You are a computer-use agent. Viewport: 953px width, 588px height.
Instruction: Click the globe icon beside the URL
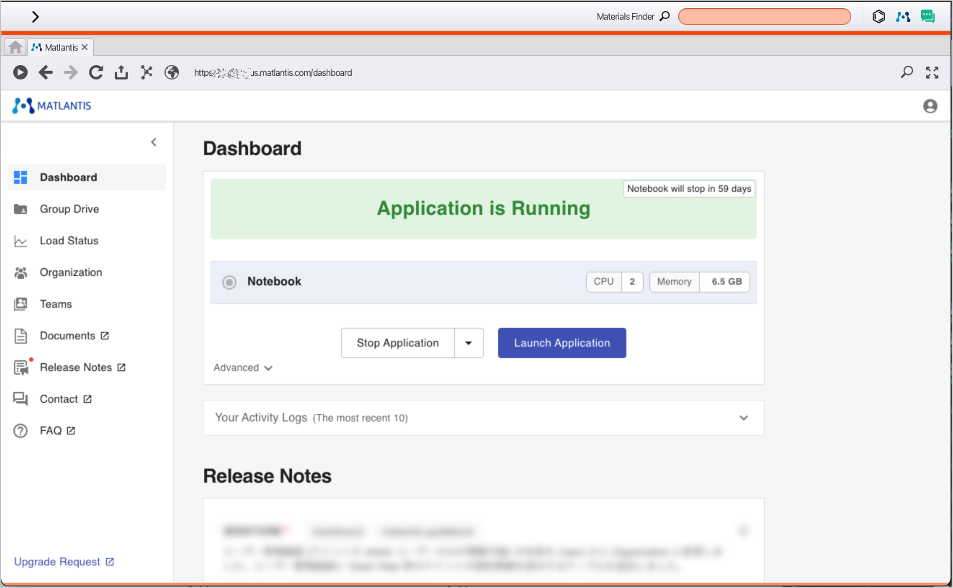click(x=172, y=72)
